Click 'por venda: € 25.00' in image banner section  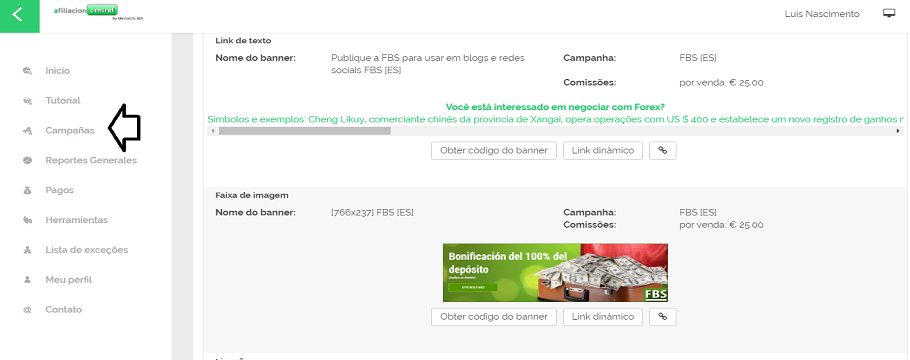tap(721, 225)
